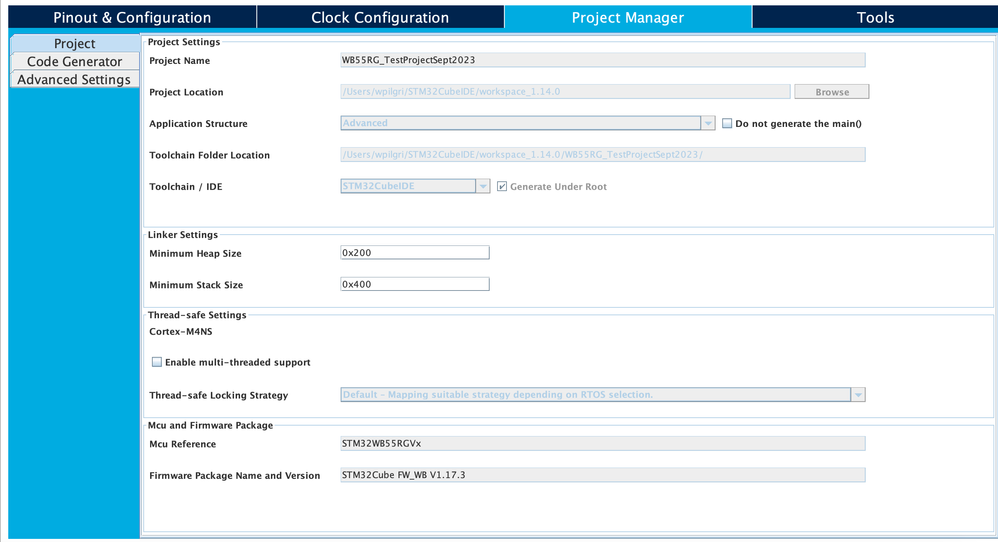998x542 pixels.
Task: Open the Thread-safe Locking Strategy dropdown
Action: point(603,394)
